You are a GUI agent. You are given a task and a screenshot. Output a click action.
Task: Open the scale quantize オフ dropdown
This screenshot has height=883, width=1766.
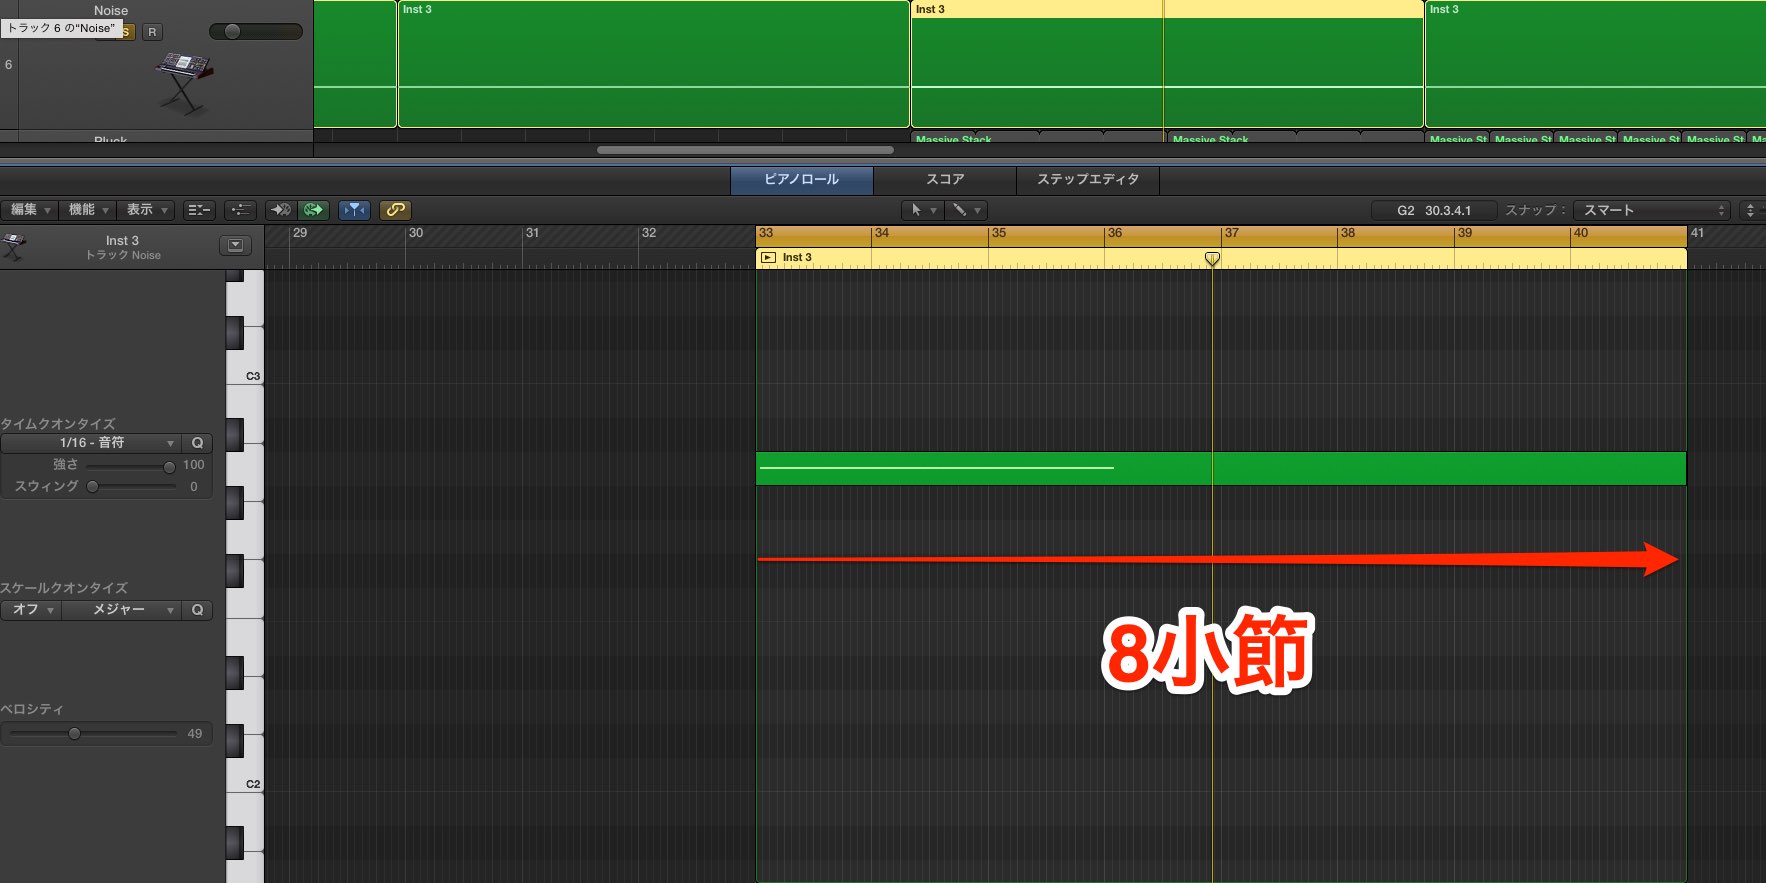click(x=32, y=610)
